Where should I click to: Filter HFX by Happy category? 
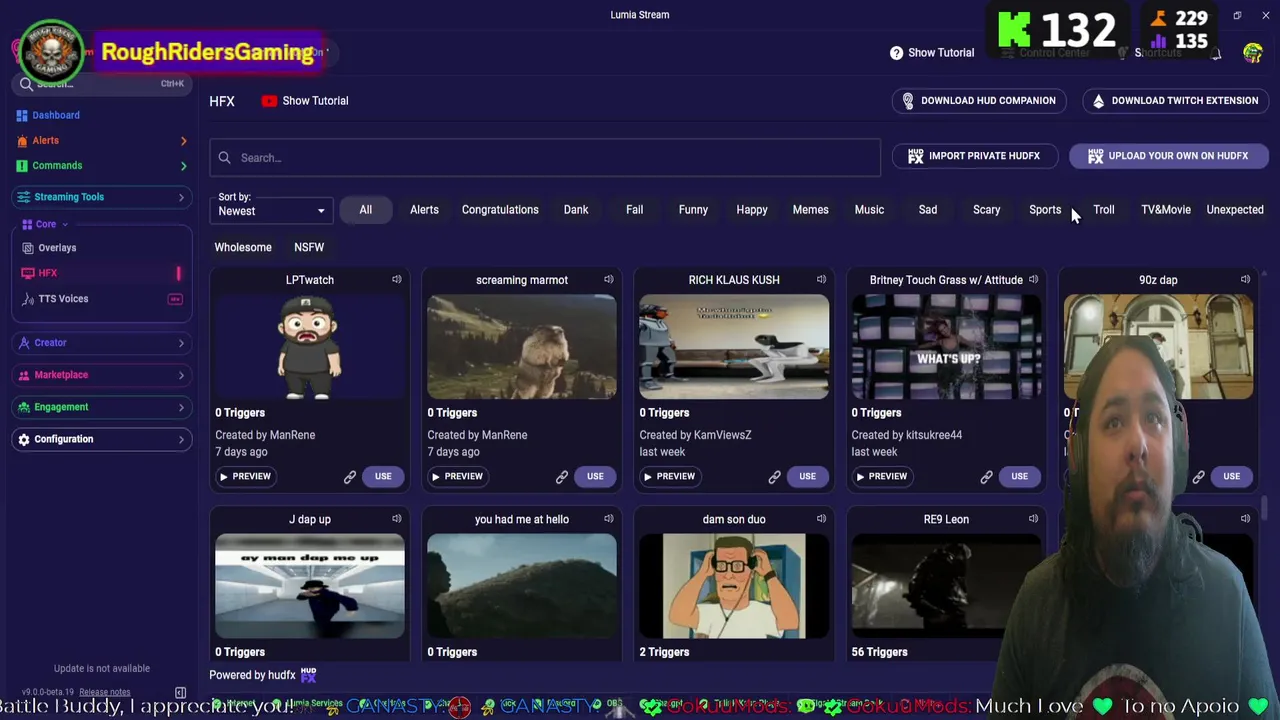click(752, 210)
